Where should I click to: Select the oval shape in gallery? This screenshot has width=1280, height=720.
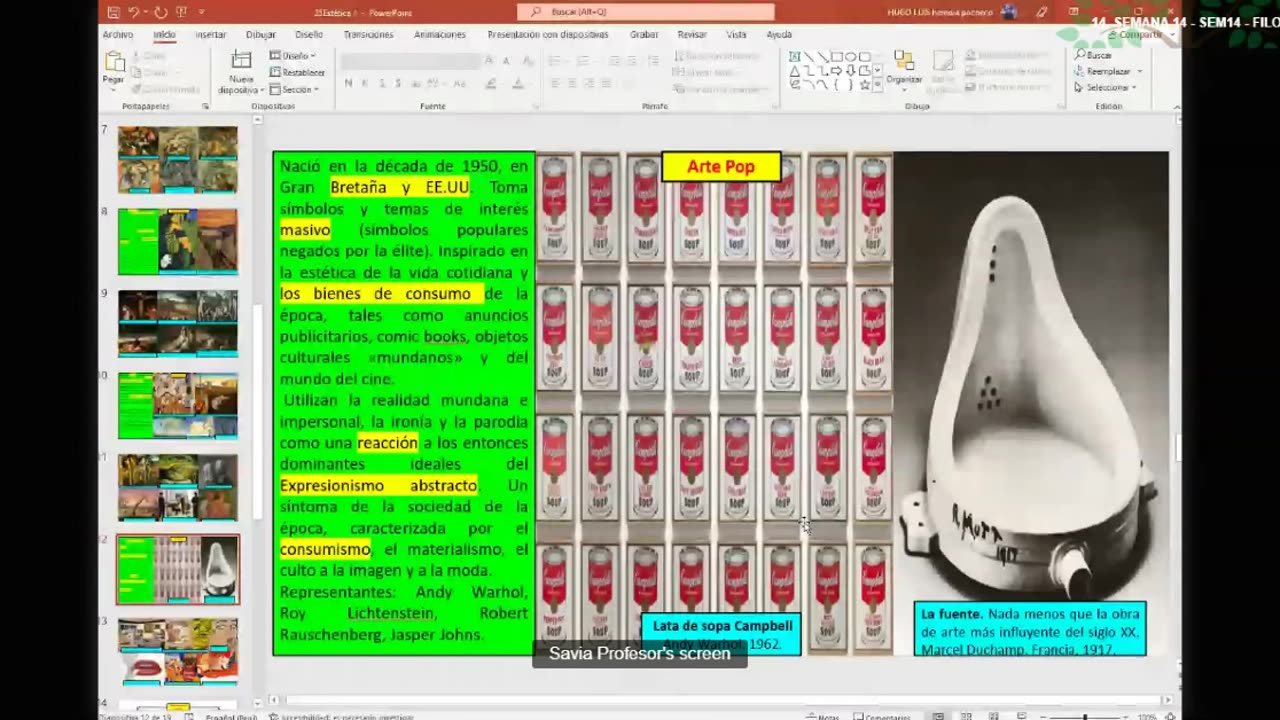[x=851, y=57]
